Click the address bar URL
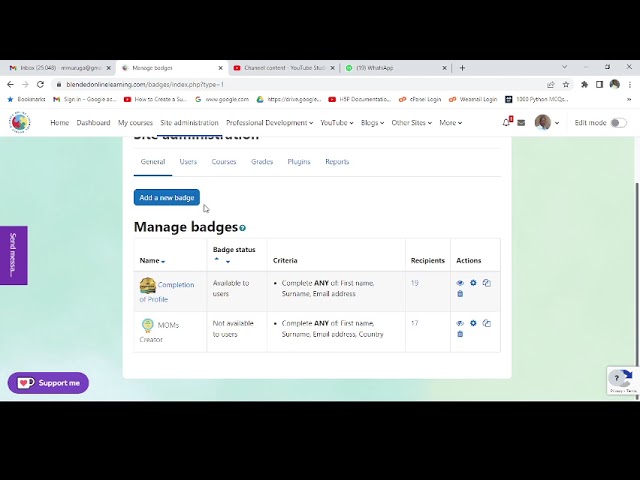This screenshot has height=480, width=640. click(x=145, y=84)
